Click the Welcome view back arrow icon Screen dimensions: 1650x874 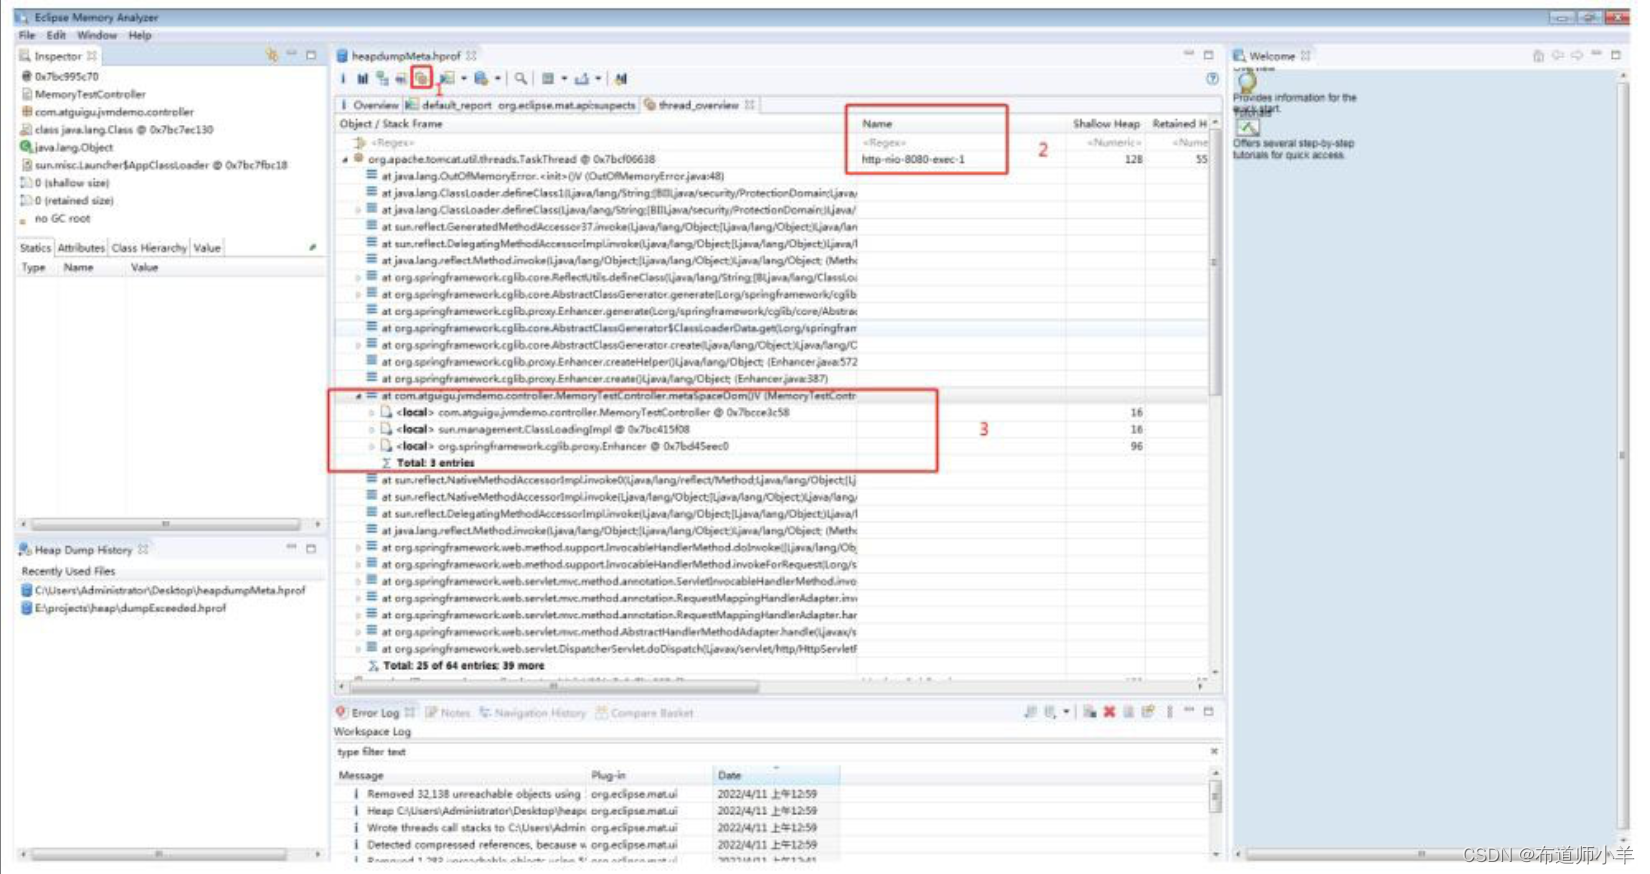click(1557, 55)
